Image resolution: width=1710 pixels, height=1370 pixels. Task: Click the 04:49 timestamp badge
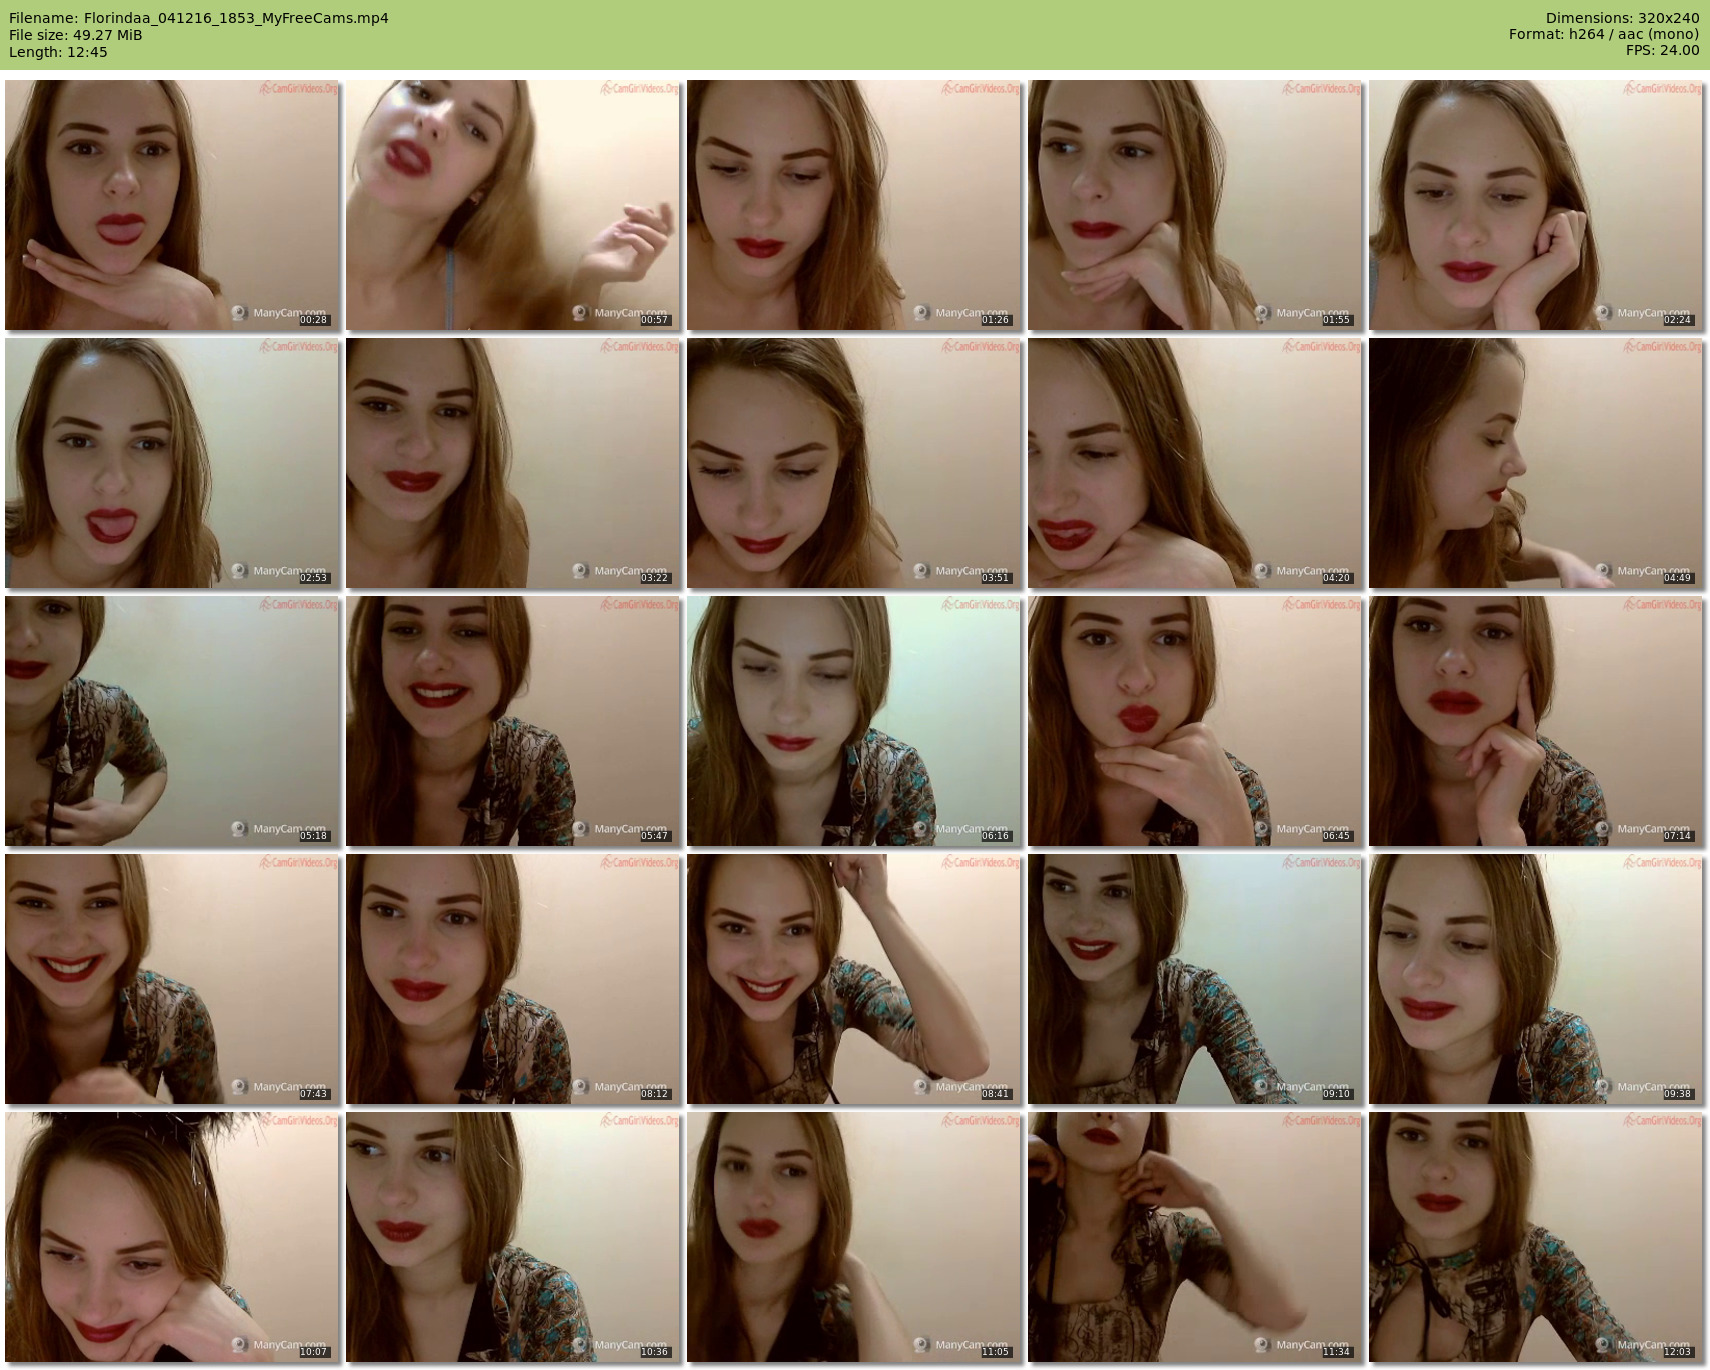tap(1677, 578)
